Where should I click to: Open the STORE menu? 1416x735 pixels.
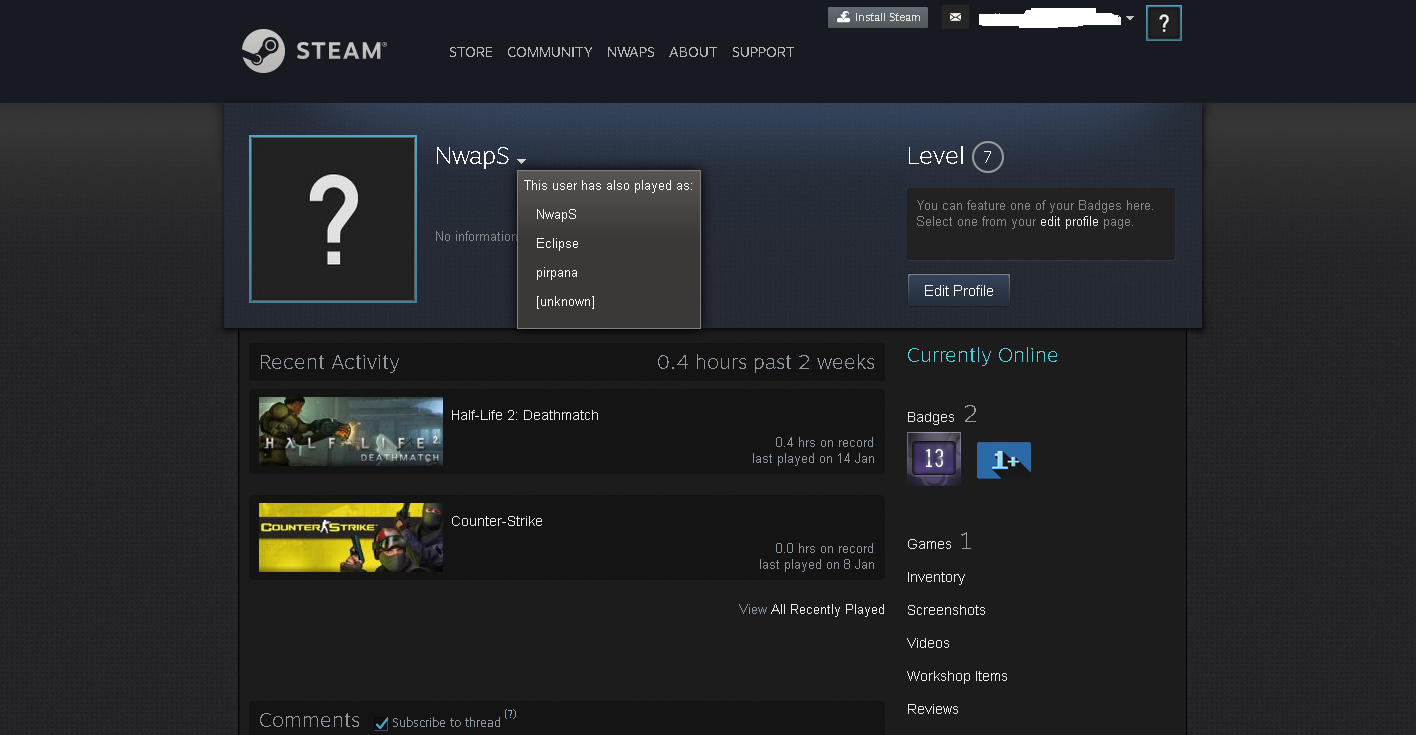point(471,52)
